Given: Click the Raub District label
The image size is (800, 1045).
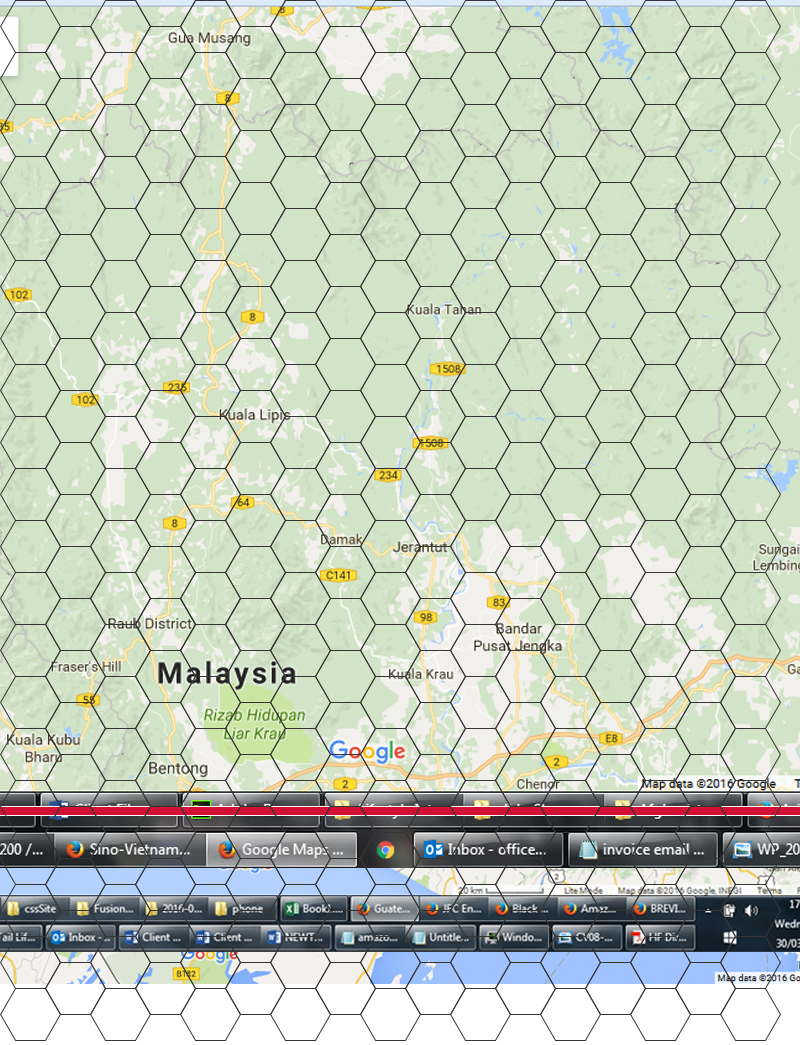Looking at the screenshot, I should coord(150,624).
